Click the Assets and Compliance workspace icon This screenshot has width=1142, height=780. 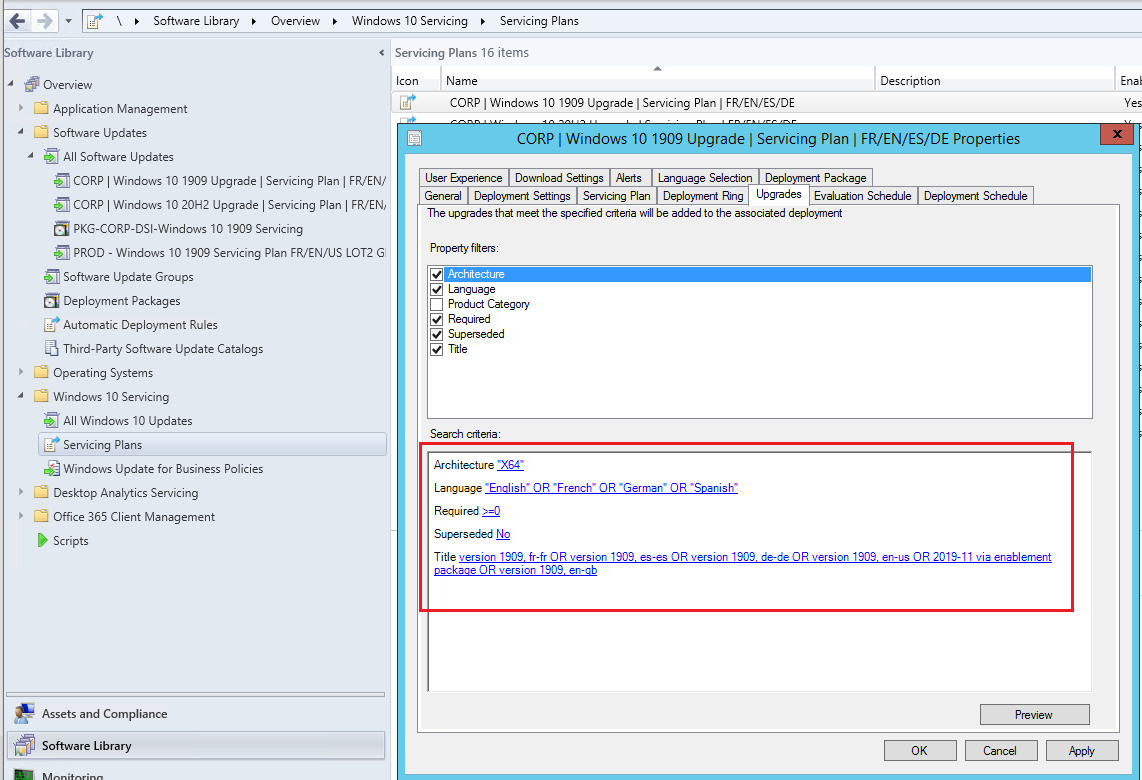[24, 714]
